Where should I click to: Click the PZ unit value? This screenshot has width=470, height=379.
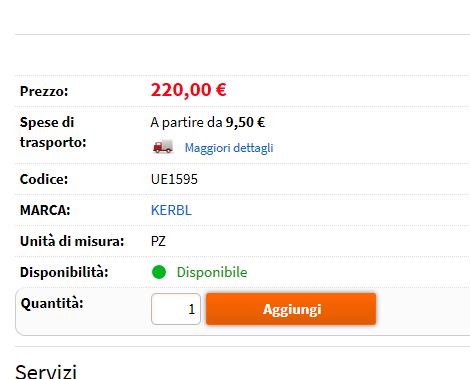[x=158, y=241]
